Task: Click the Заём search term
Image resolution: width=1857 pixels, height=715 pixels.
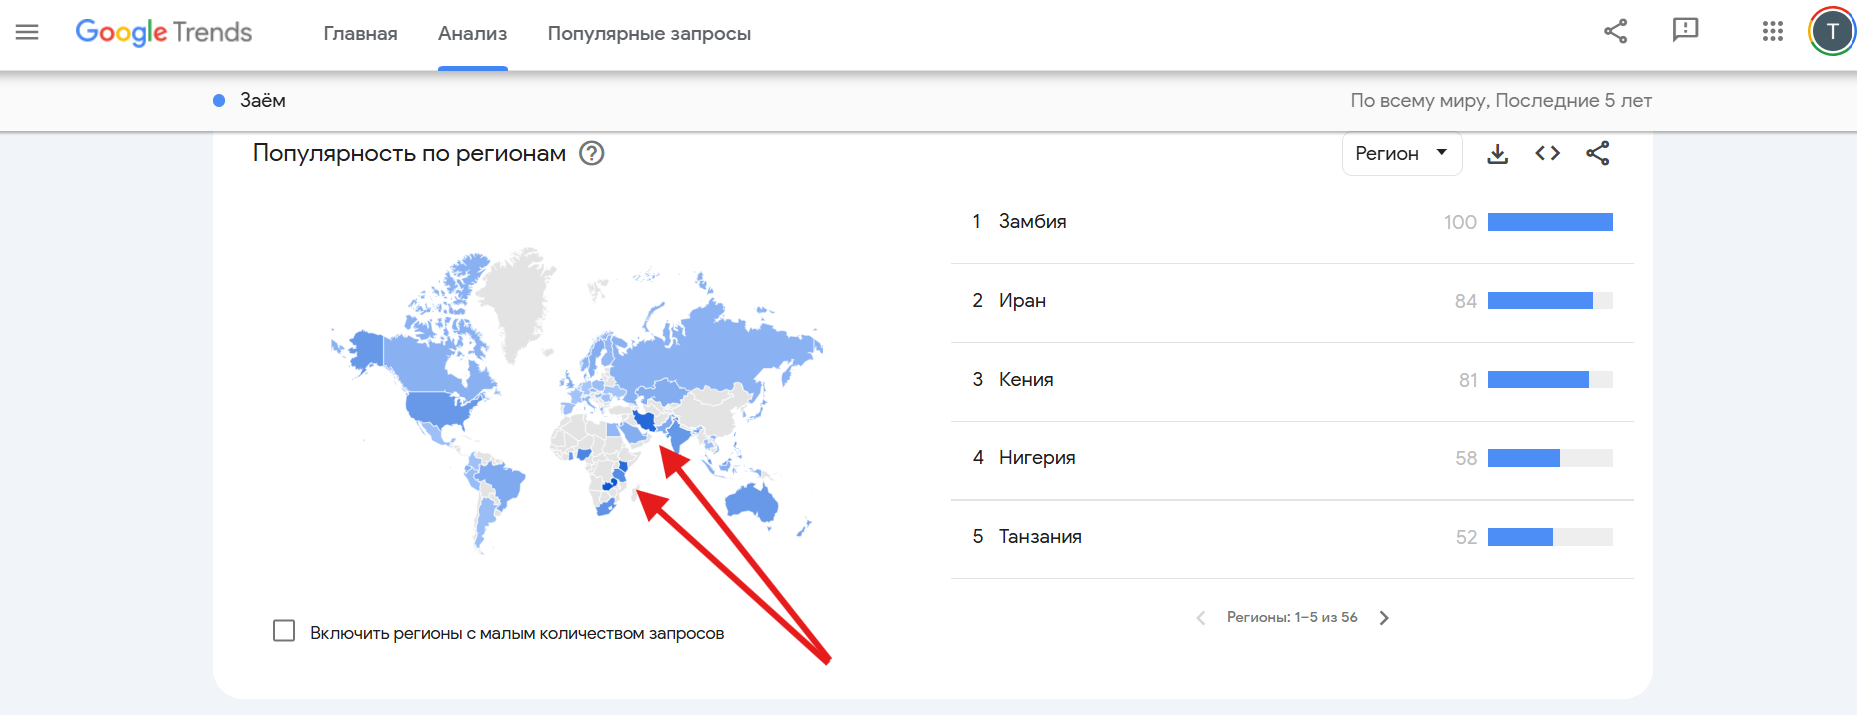Action: 262,100
